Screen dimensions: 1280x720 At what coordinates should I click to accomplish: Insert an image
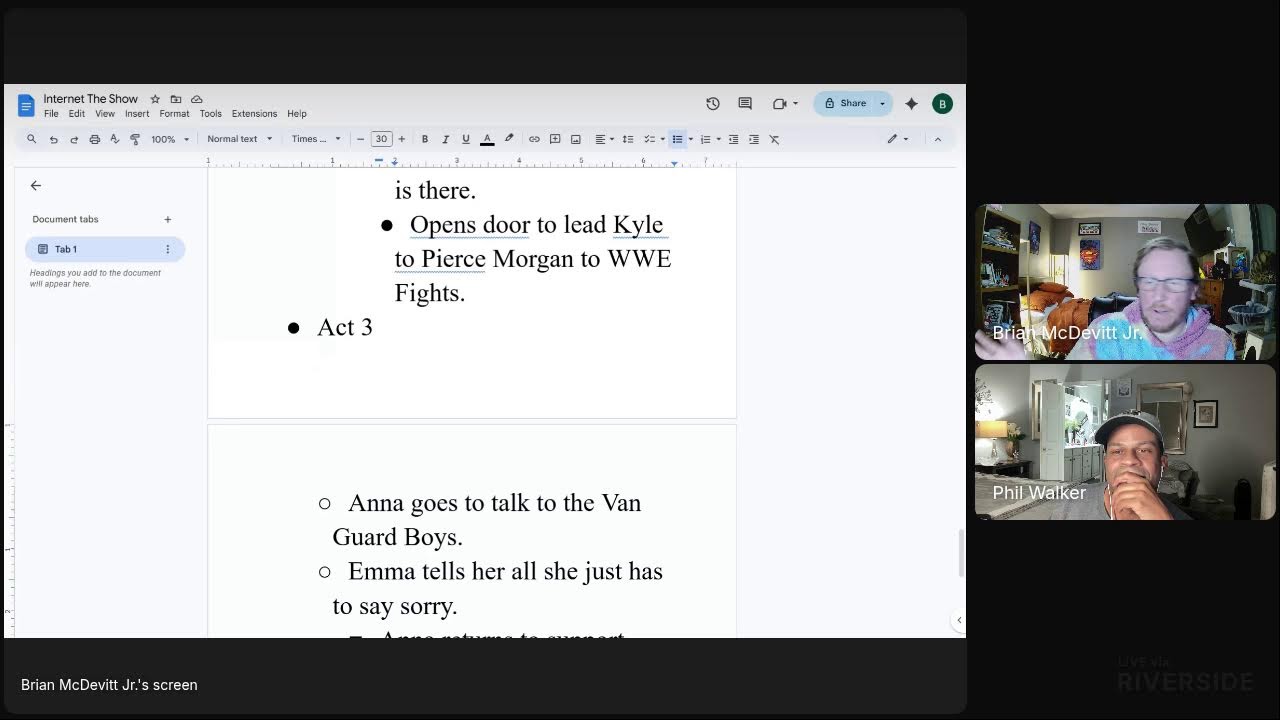click(x=576, y=139)
